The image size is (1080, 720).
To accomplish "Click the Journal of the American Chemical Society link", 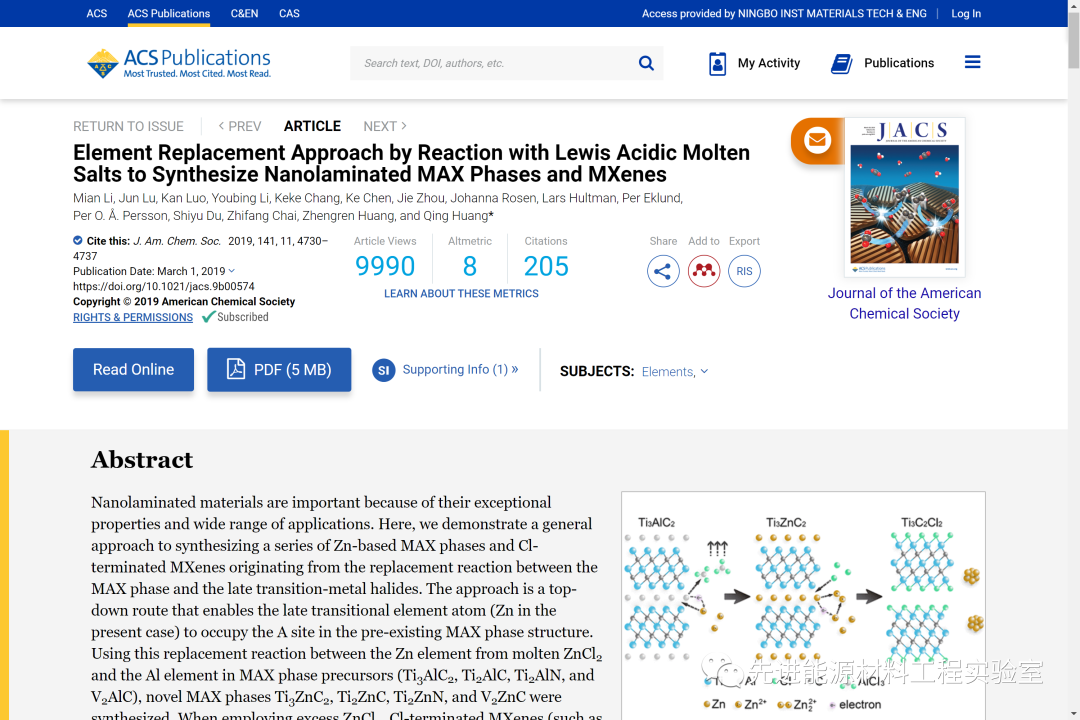I will (904, 303).
